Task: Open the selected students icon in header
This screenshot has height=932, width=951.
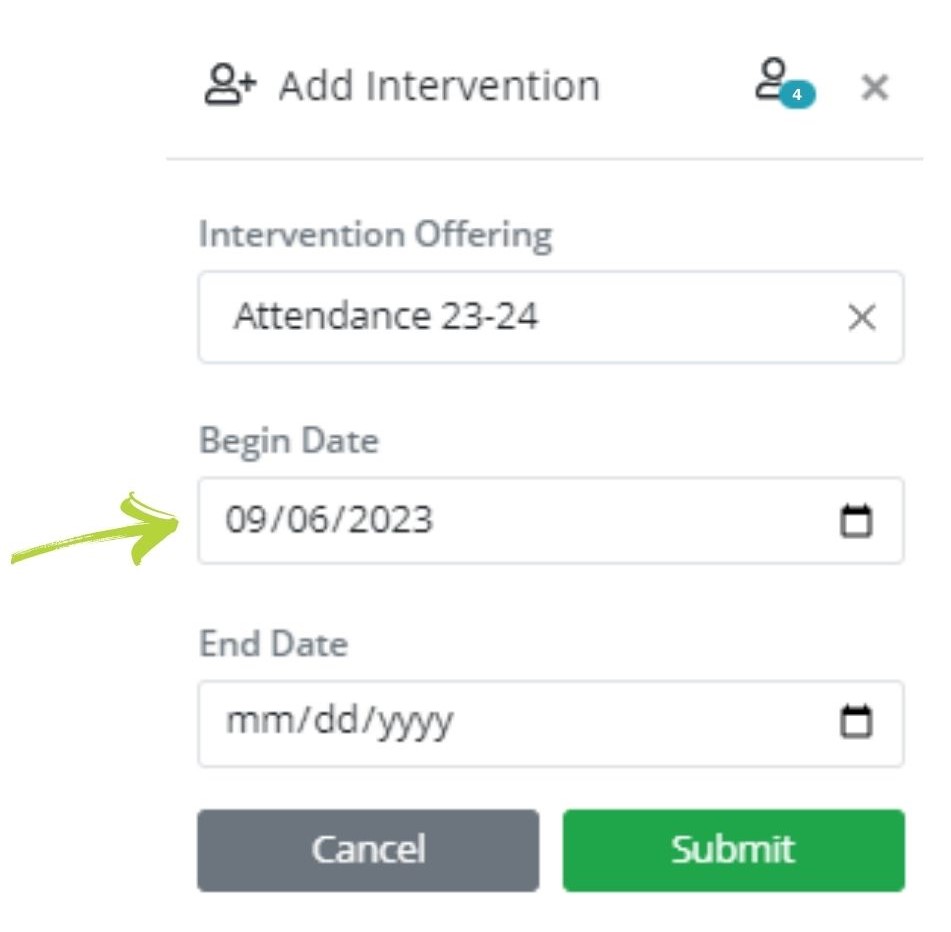Action: [771, 80]
